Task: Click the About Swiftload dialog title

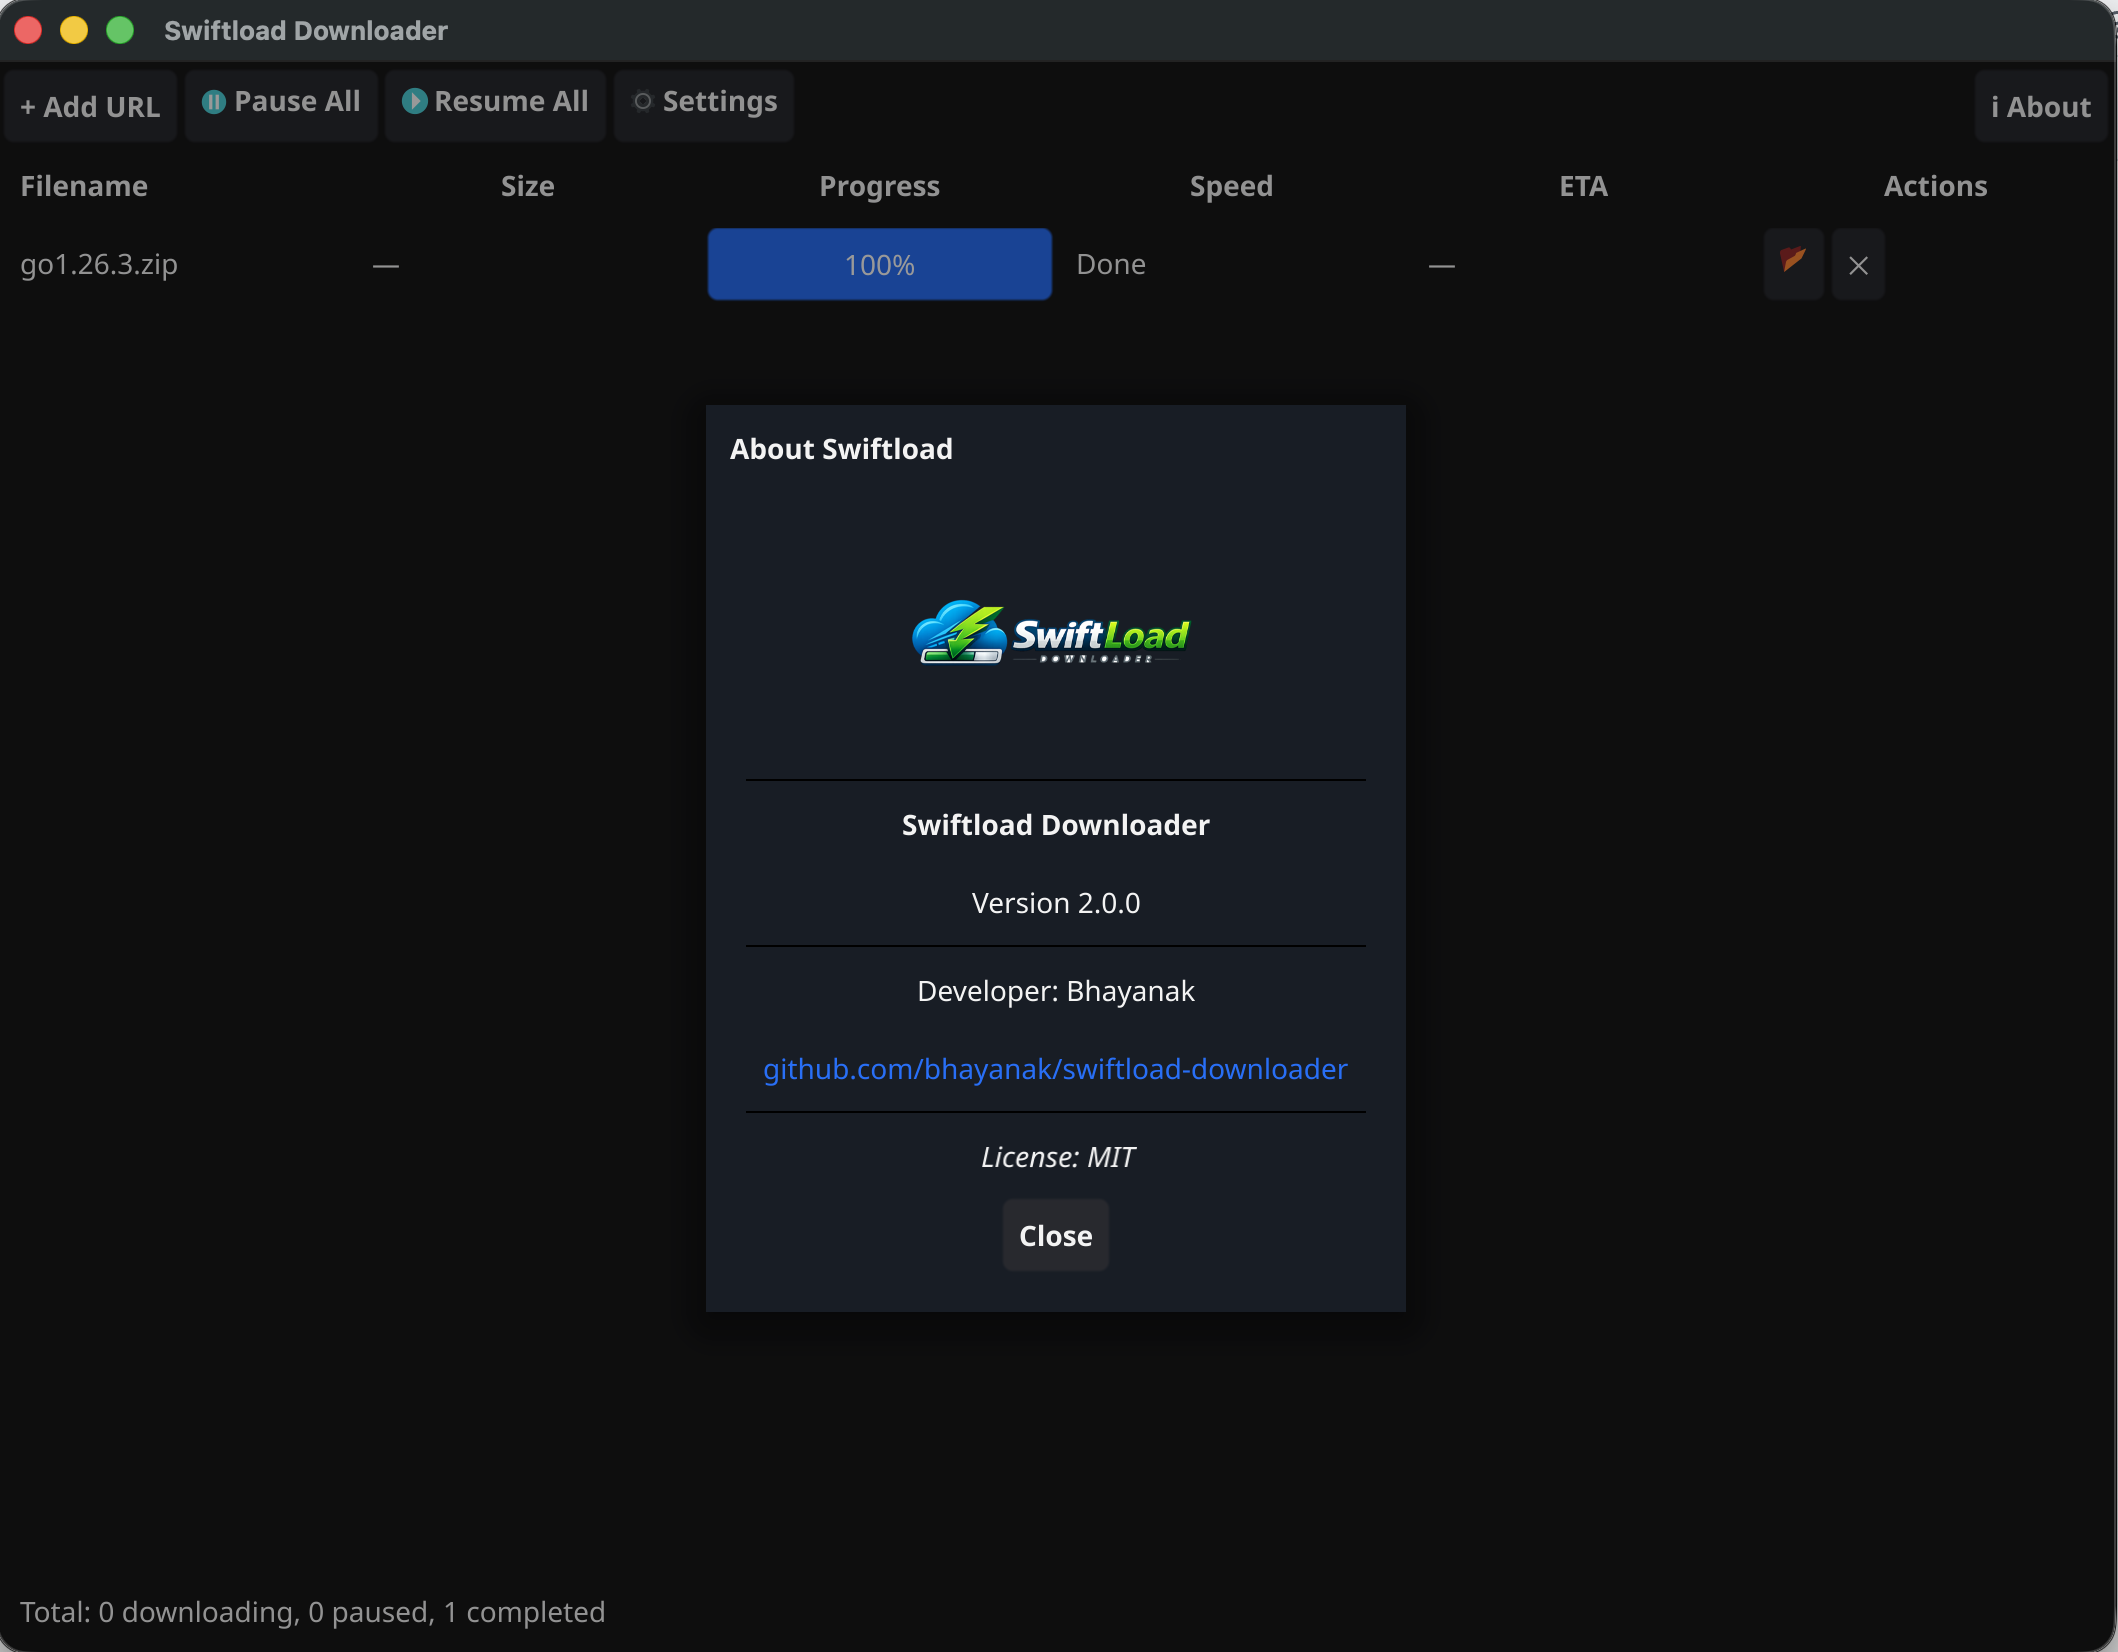Action: point(841,449)
